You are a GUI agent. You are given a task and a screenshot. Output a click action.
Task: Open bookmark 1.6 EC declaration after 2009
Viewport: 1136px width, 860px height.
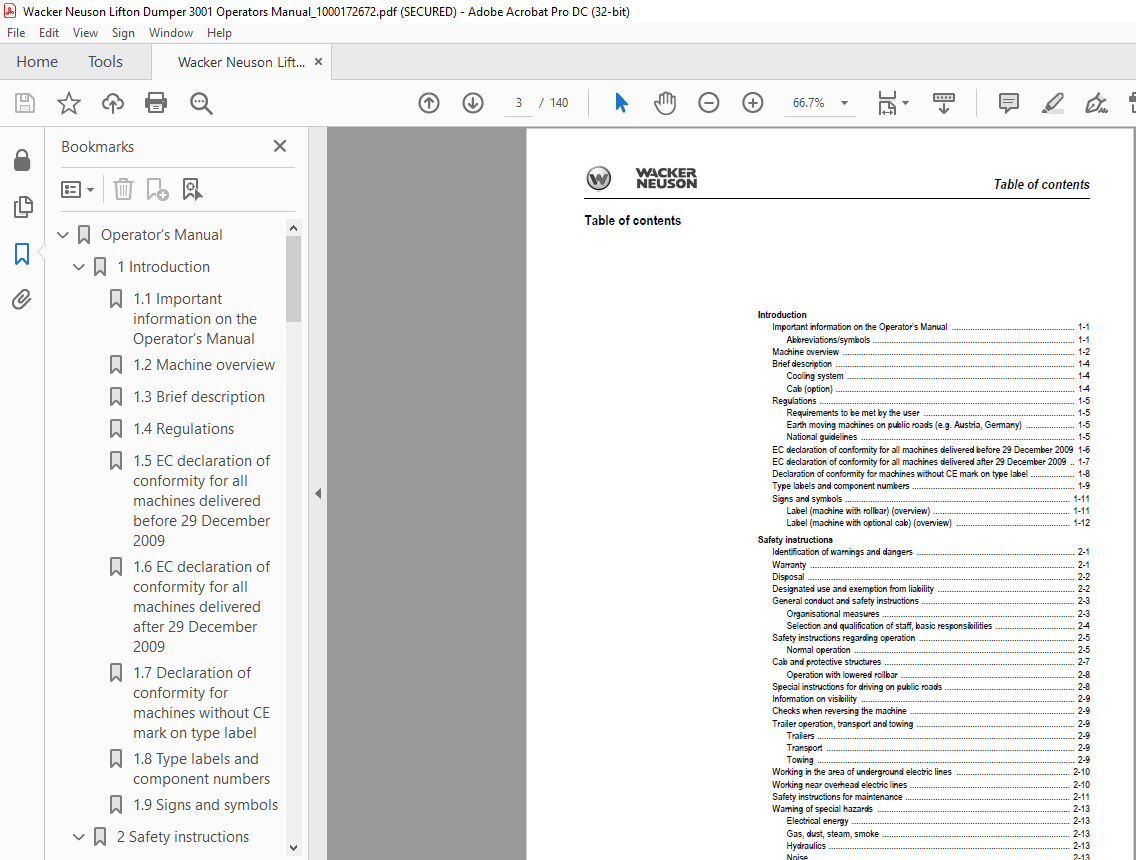(x=201, y=606)
